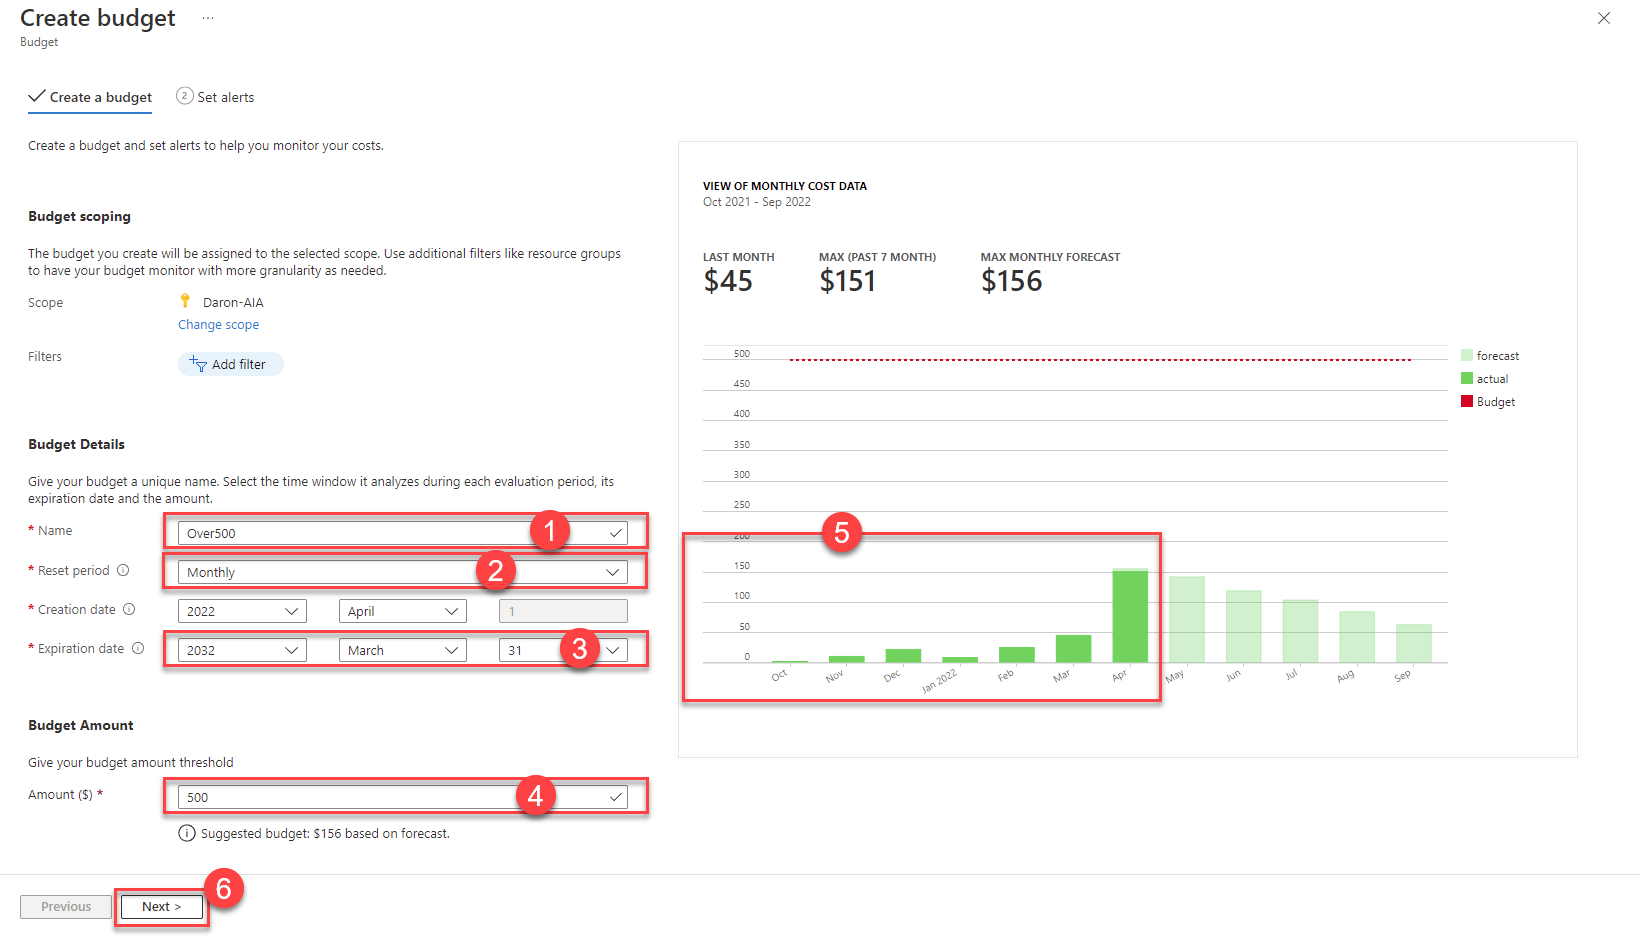Click the Previous button
1640x944 pixels.
coord(65,906)
